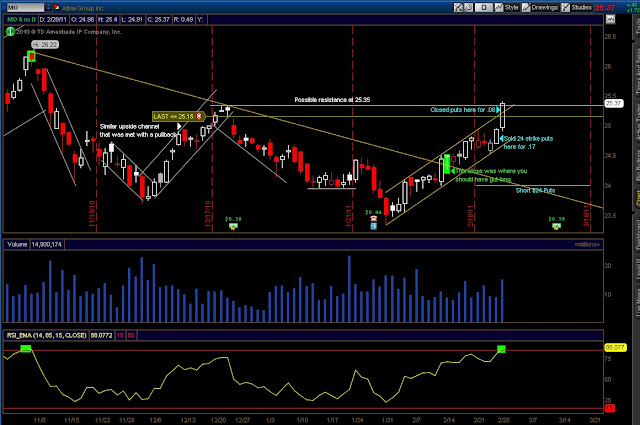Screen dimensions: 640x425
Task: Click the H: 25.4 high value
Action: tap(108, 20)
